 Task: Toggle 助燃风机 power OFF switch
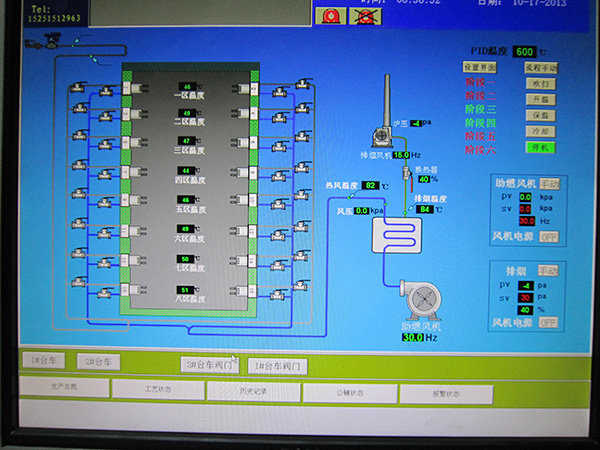(x=549, y=237)
